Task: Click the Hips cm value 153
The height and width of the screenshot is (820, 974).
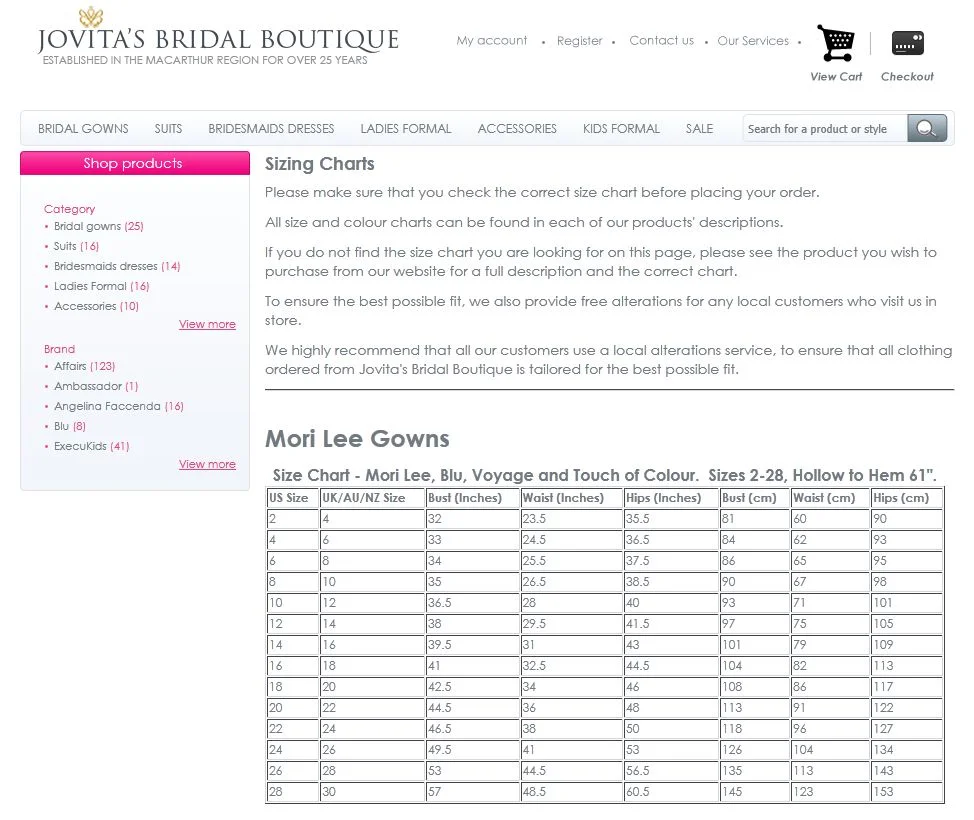Action: point(906,791)
